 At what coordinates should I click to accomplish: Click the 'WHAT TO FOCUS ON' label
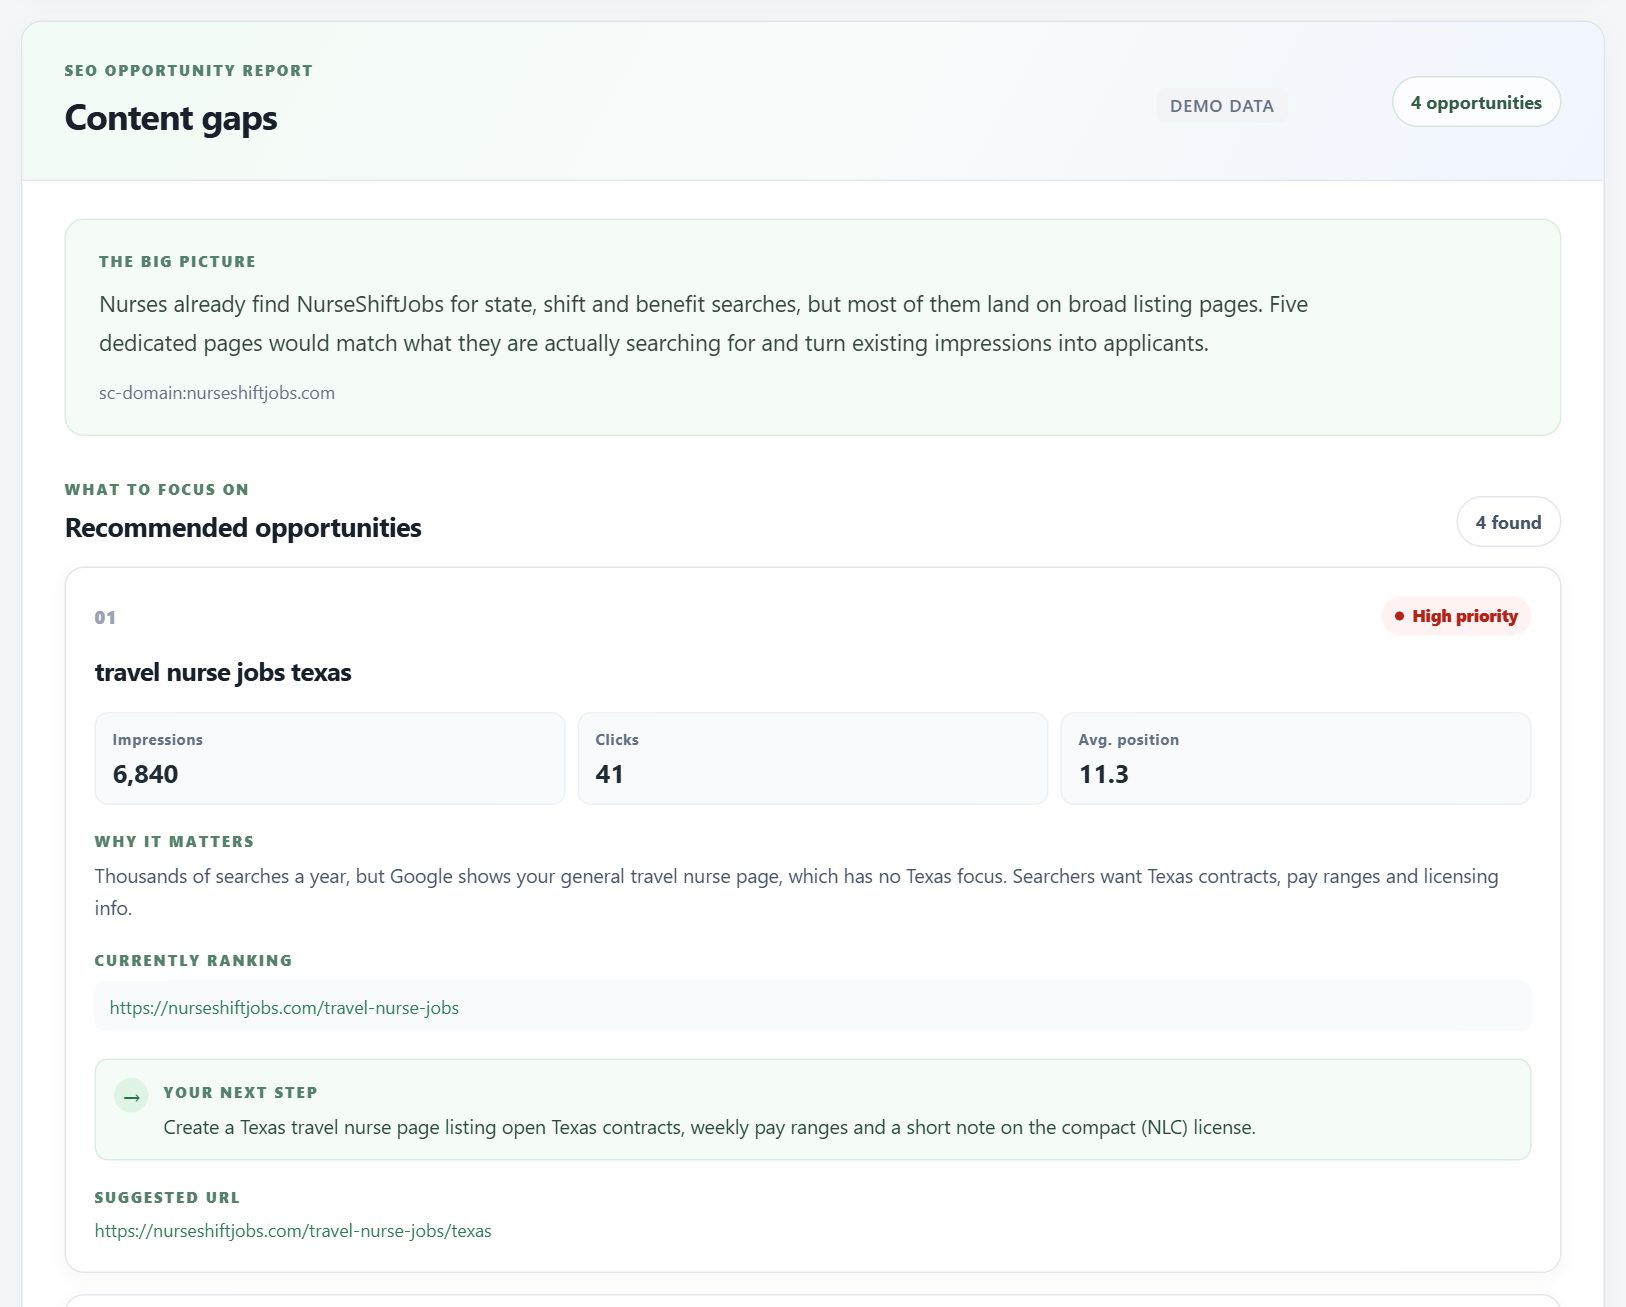click(x=157, y=490)
